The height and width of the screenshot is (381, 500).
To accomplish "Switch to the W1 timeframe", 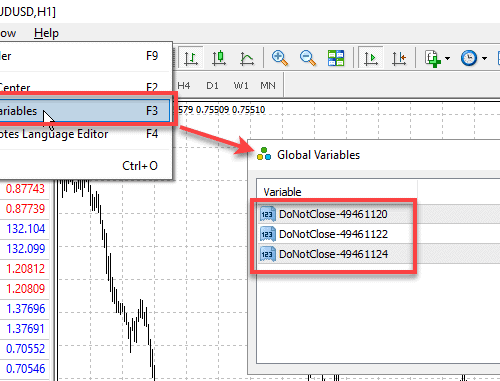I will (x=241, y=86).
